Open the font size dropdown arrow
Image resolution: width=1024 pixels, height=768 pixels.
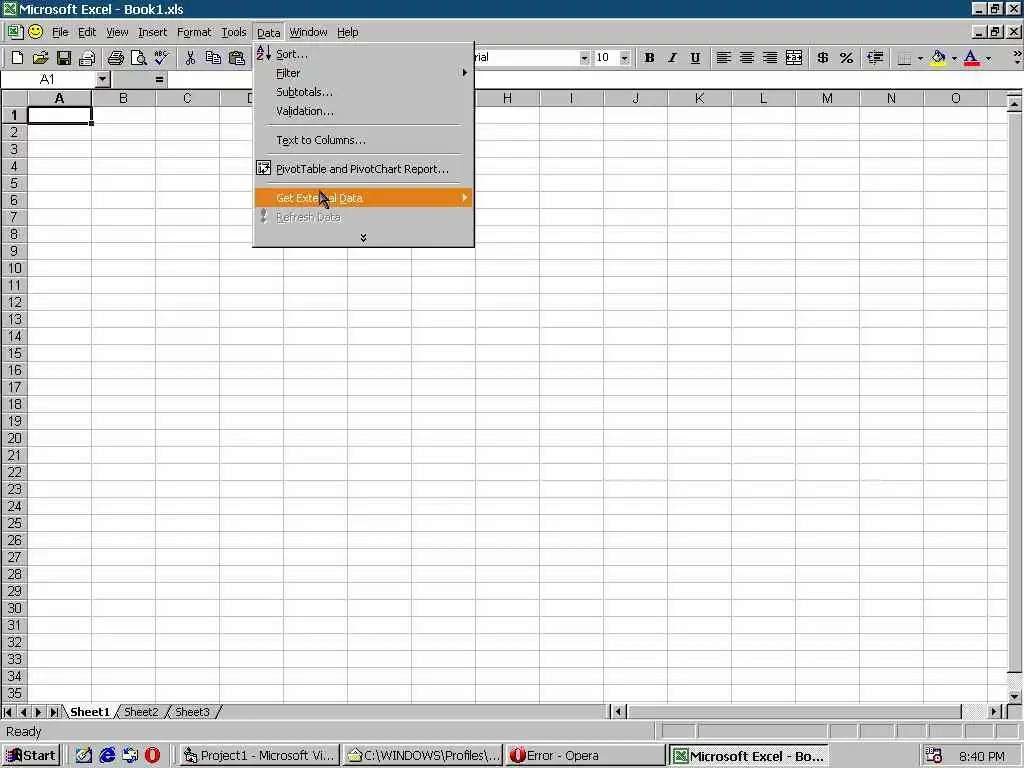624,58
